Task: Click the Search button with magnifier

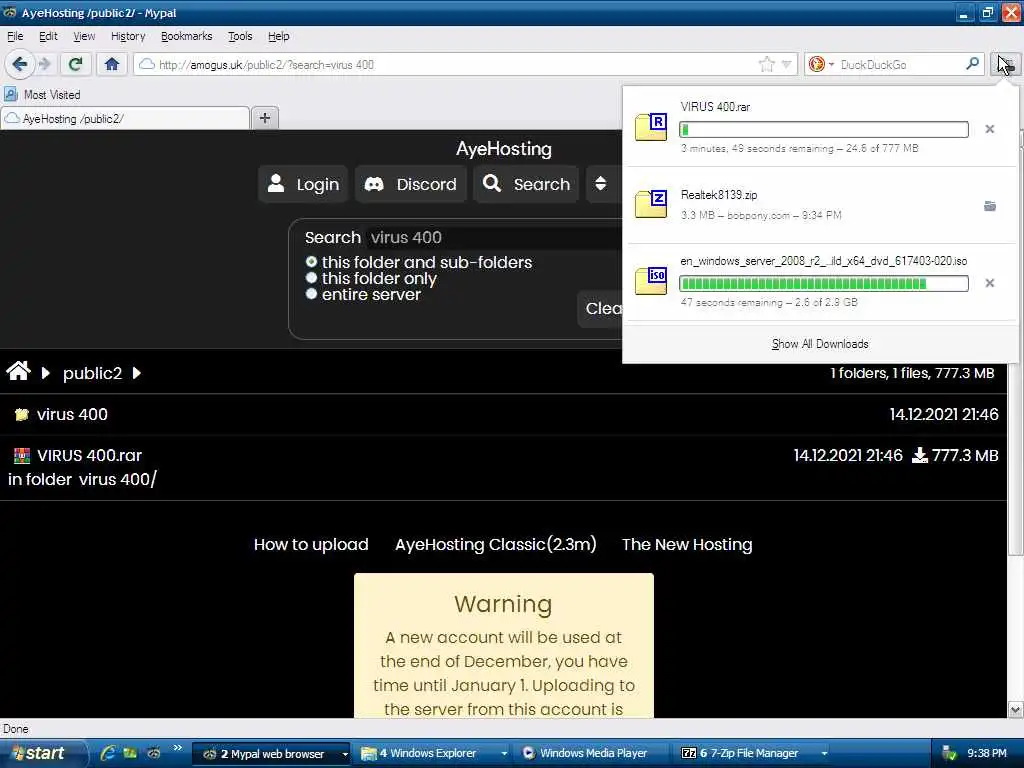Action: pyautogui.click(x=526, y=184)
